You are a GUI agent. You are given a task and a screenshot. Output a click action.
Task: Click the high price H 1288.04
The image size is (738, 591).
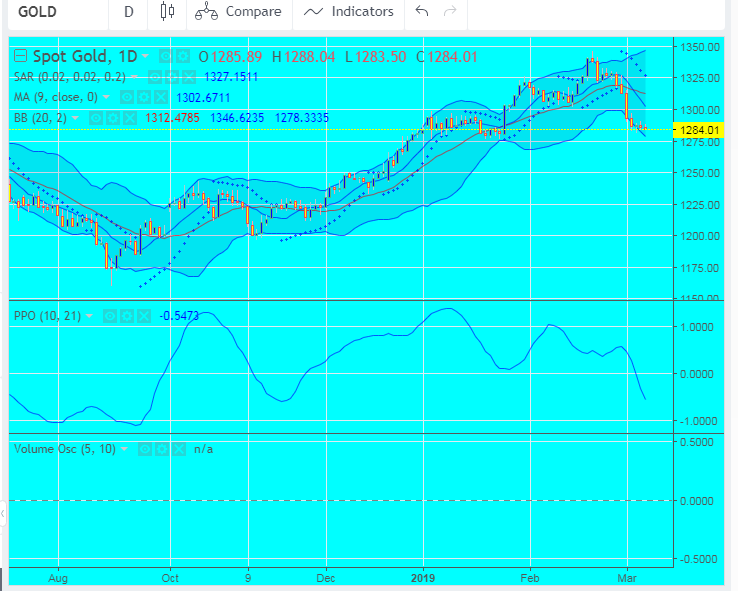click(304, 57)
